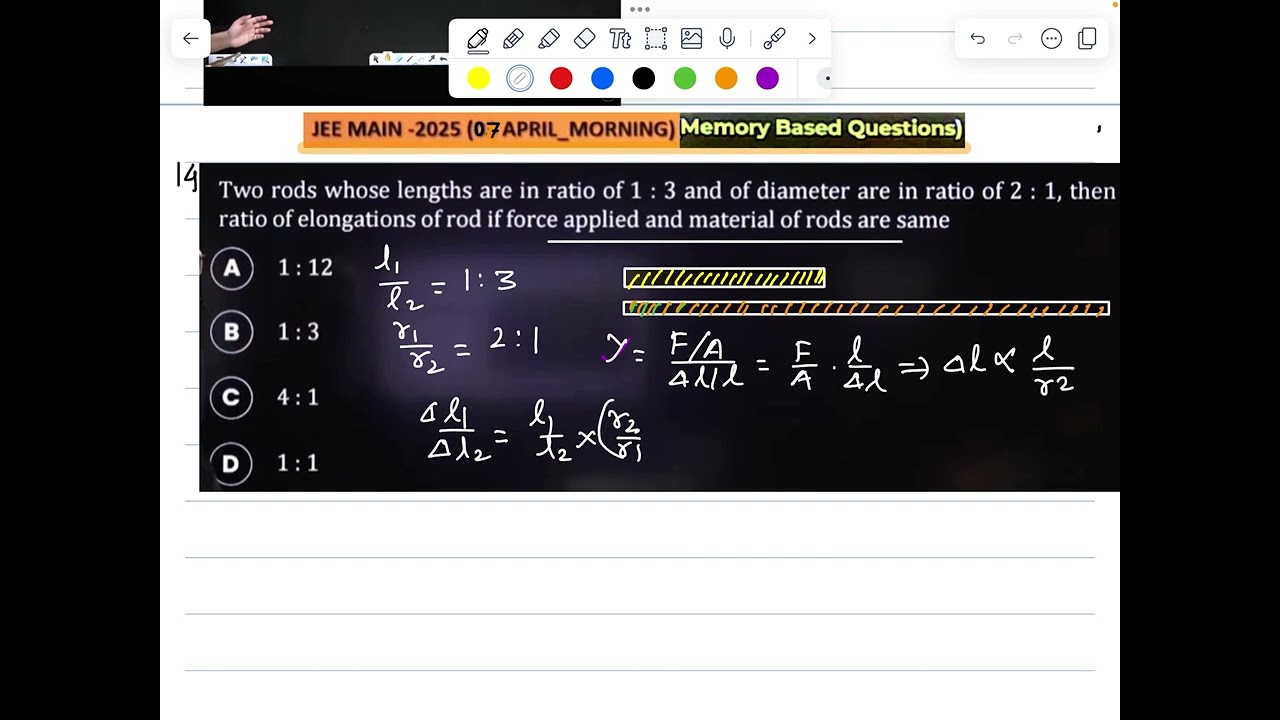Choose the orange pen color
The height and width of the screenshot is (720, 1280).
tap(726, 78)
